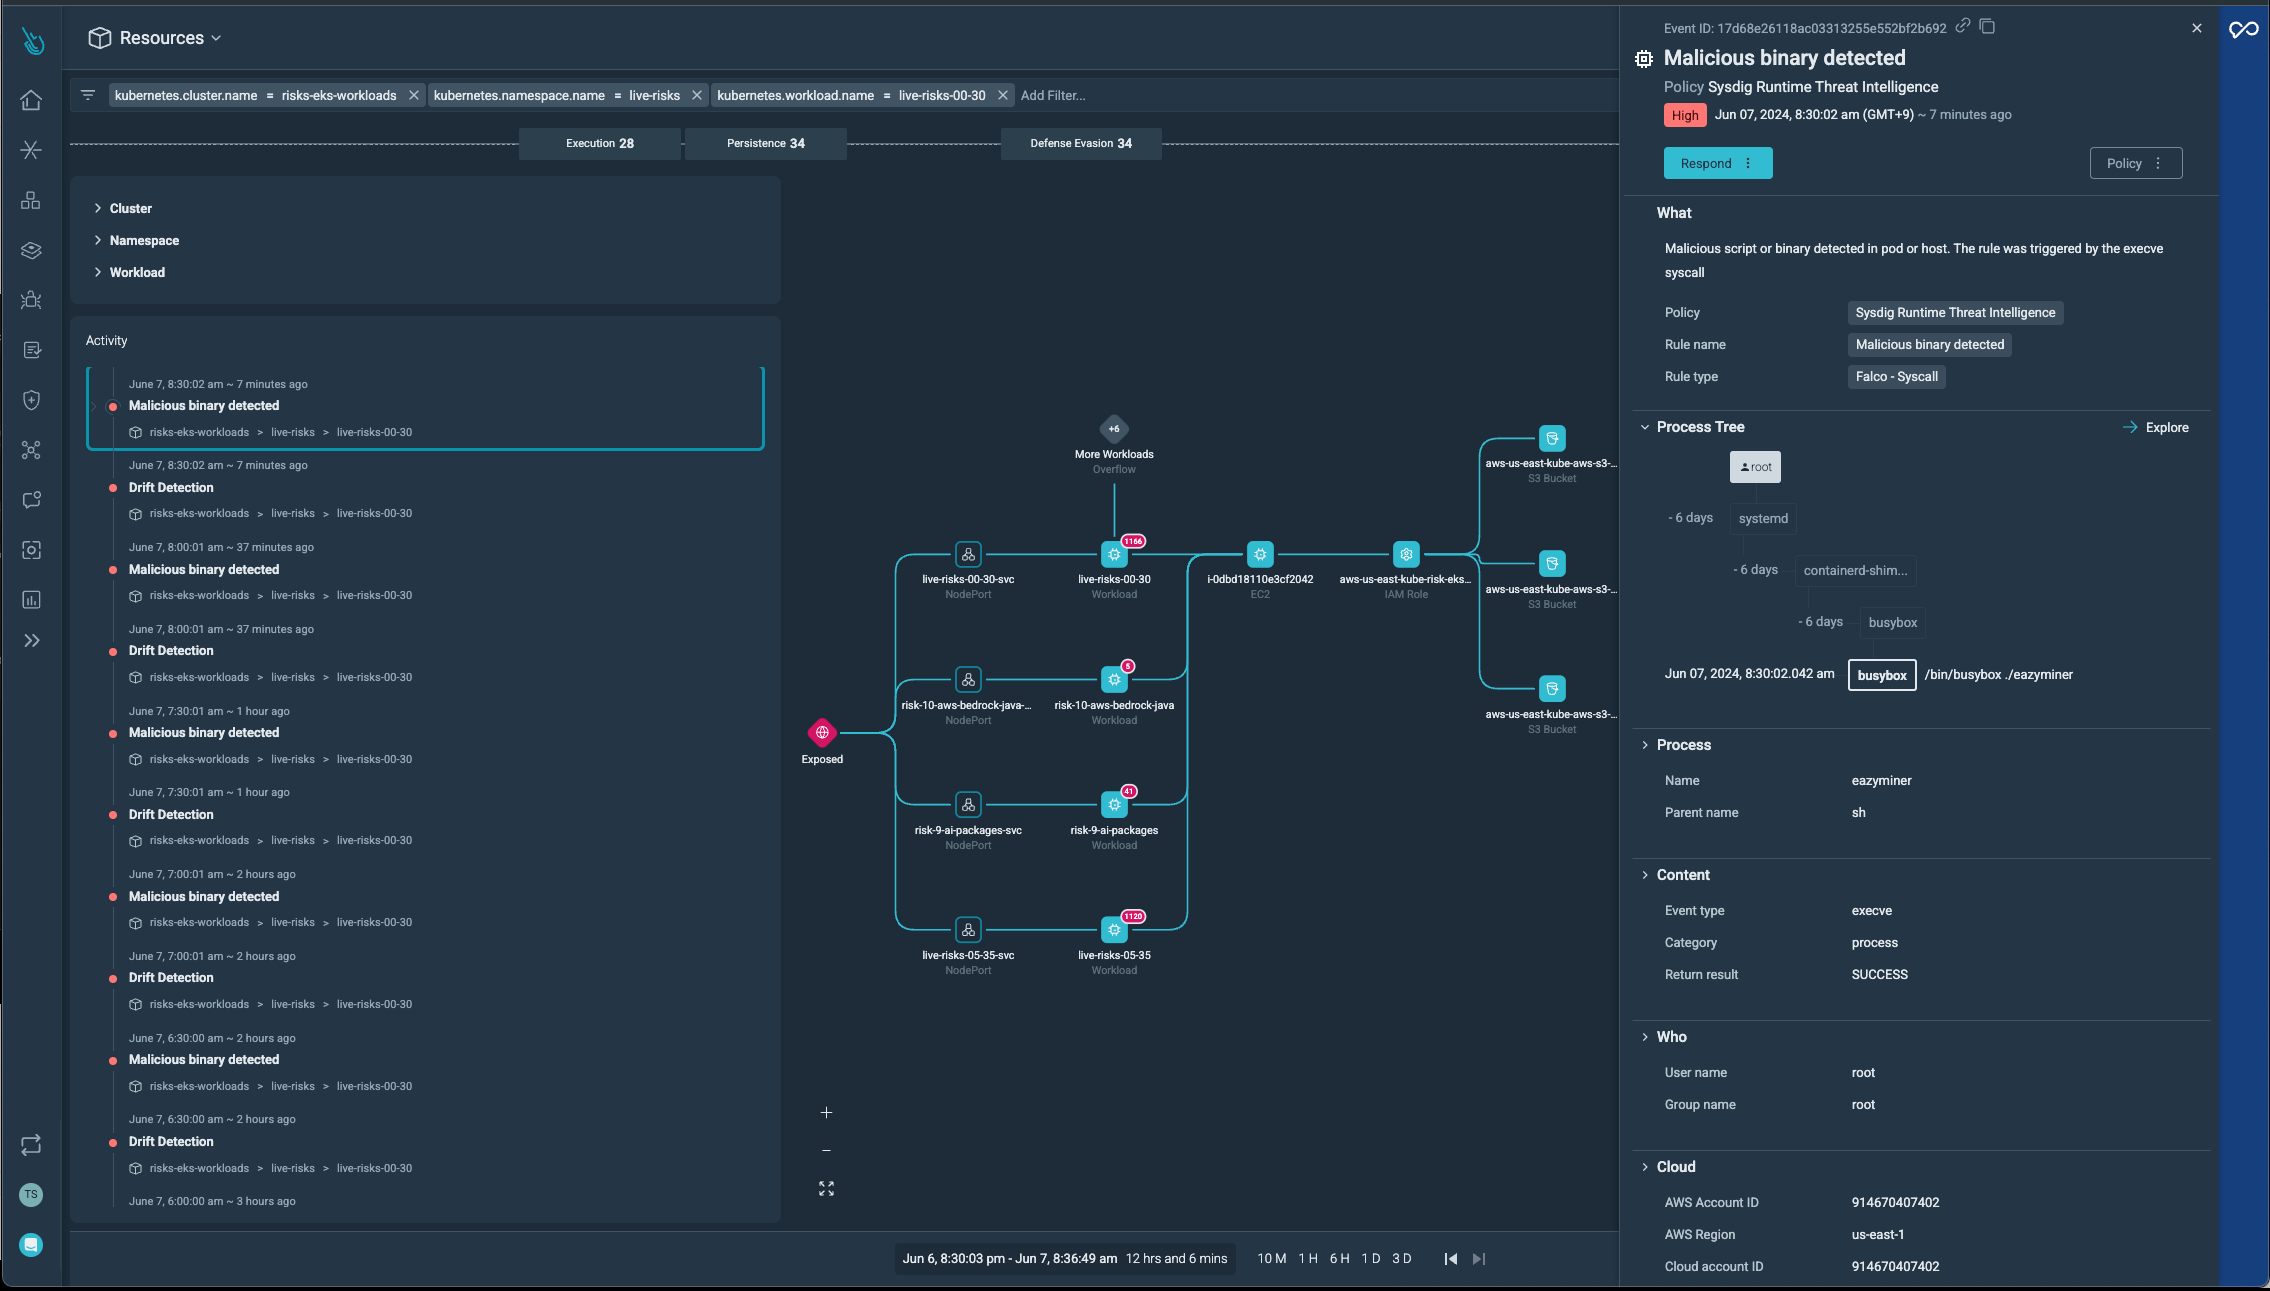Click the zoom in plus icon

tap(826, 1112)
